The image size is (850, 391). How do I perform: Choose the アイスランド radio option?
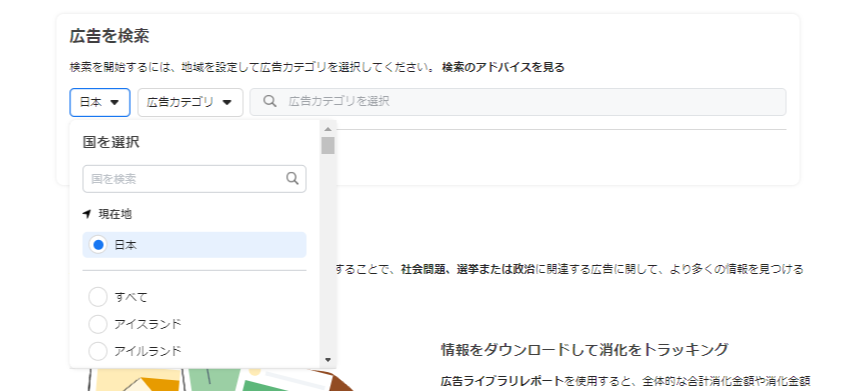[98, 324]
